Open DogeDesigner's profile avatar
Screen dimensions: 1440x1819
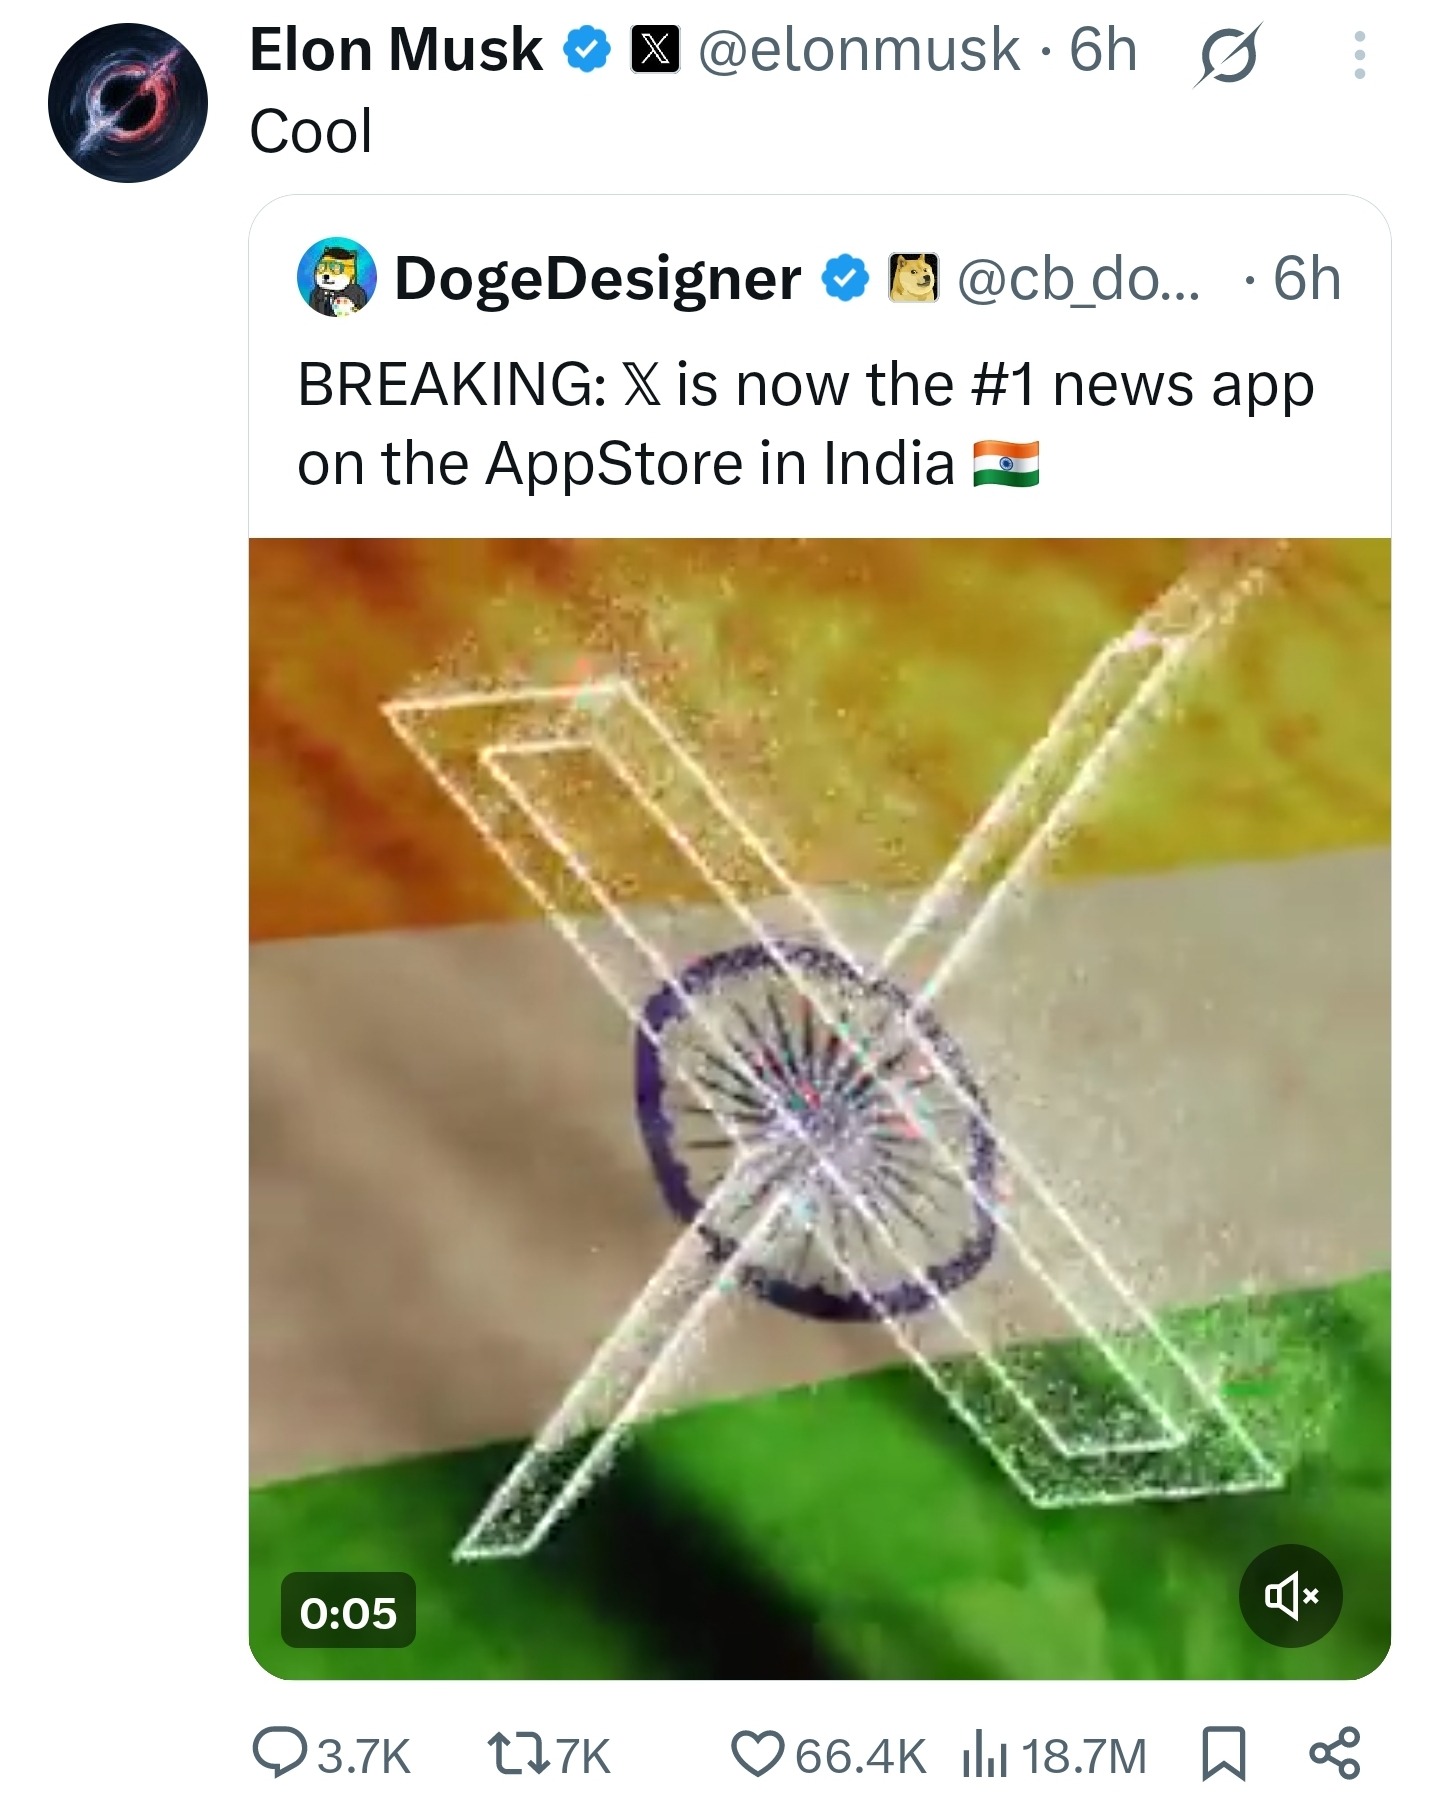coord(337,278)
